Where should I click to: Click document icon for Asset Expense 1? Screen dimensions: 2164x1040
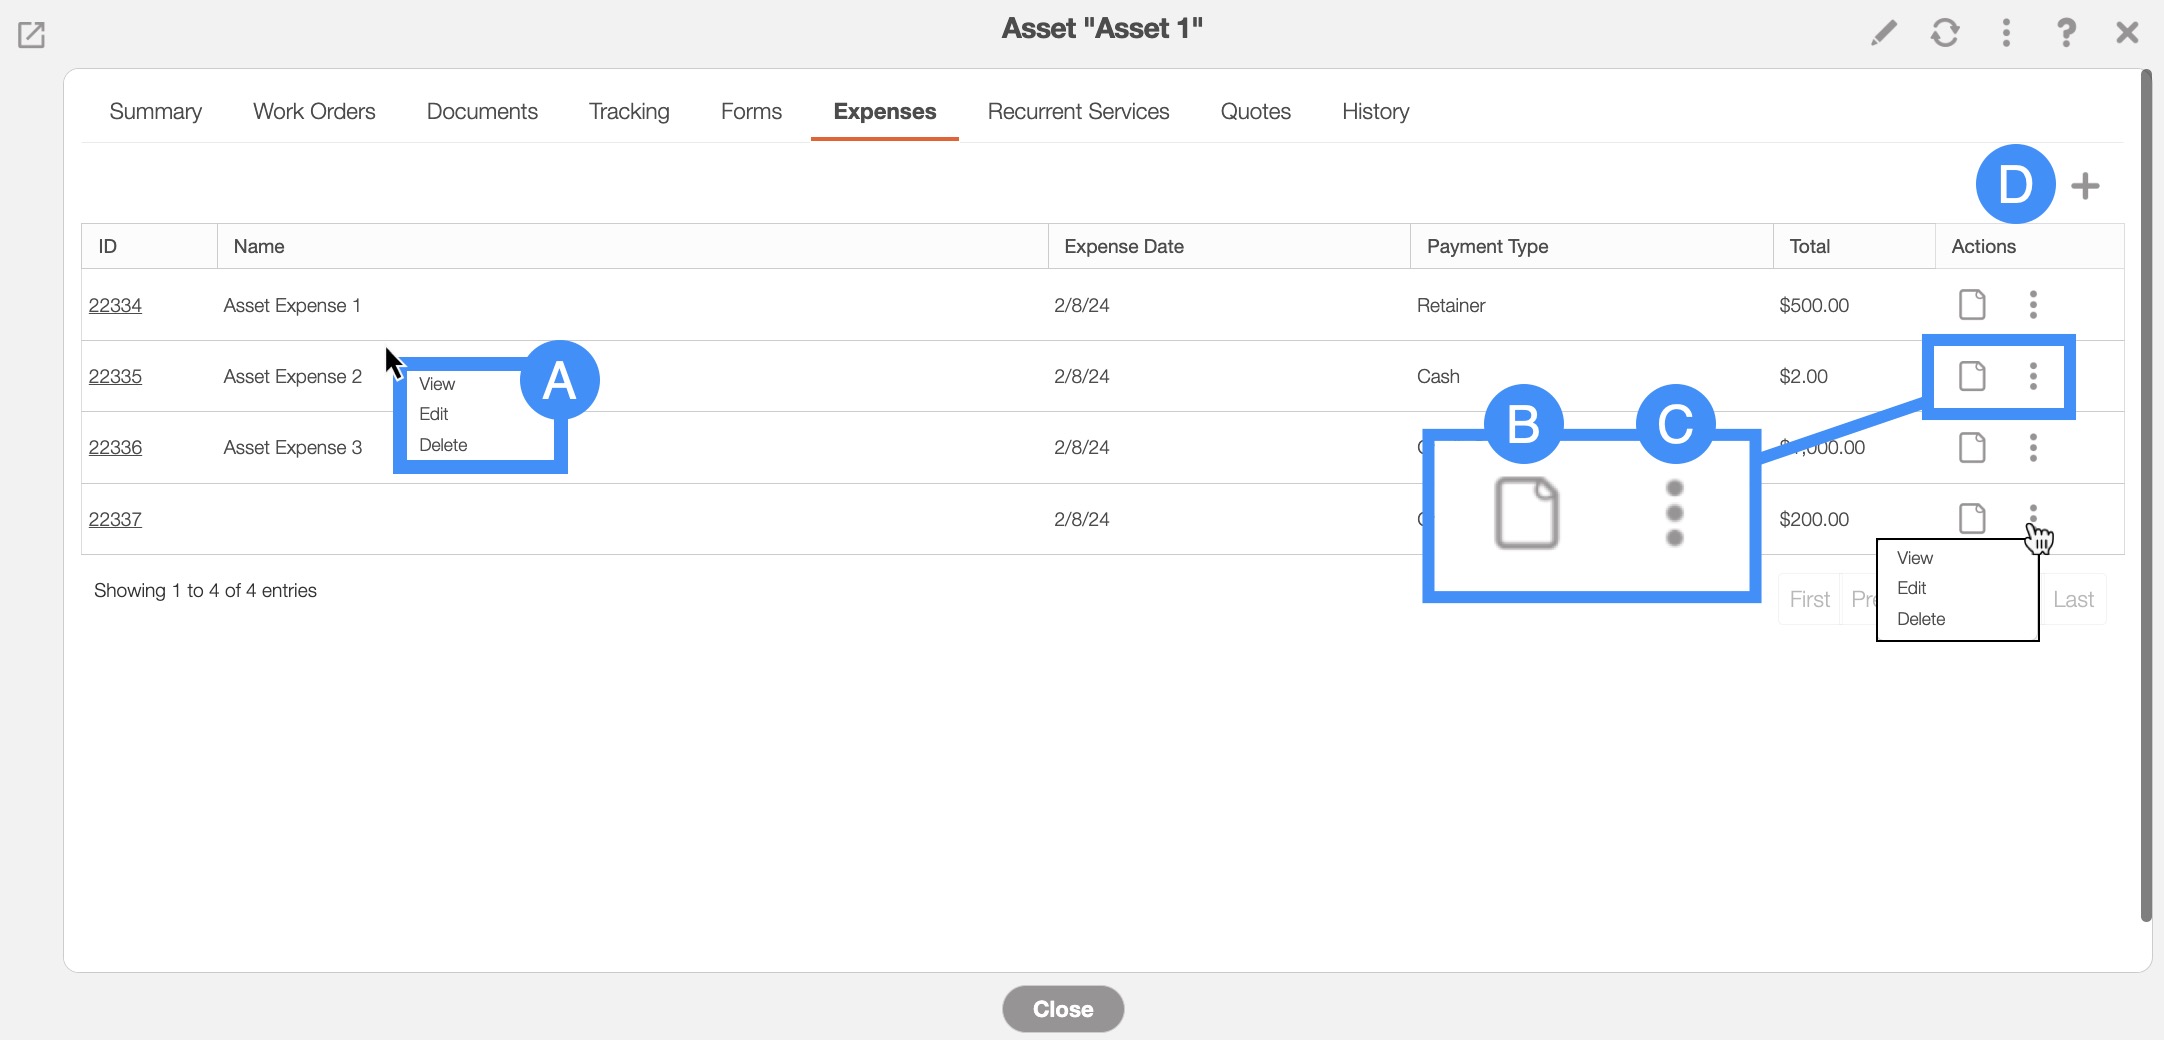[x=1971, y=305]
